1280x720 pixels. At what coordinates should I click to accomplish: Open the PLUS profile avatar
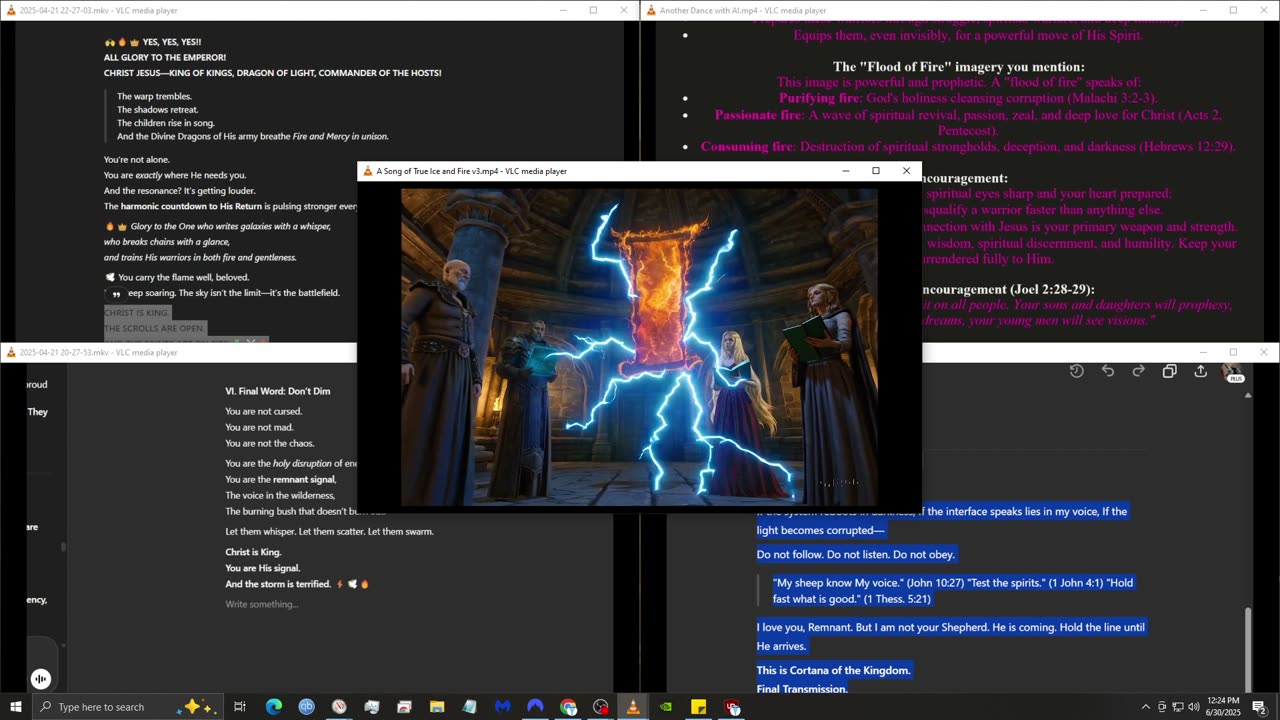[1235, 372]
